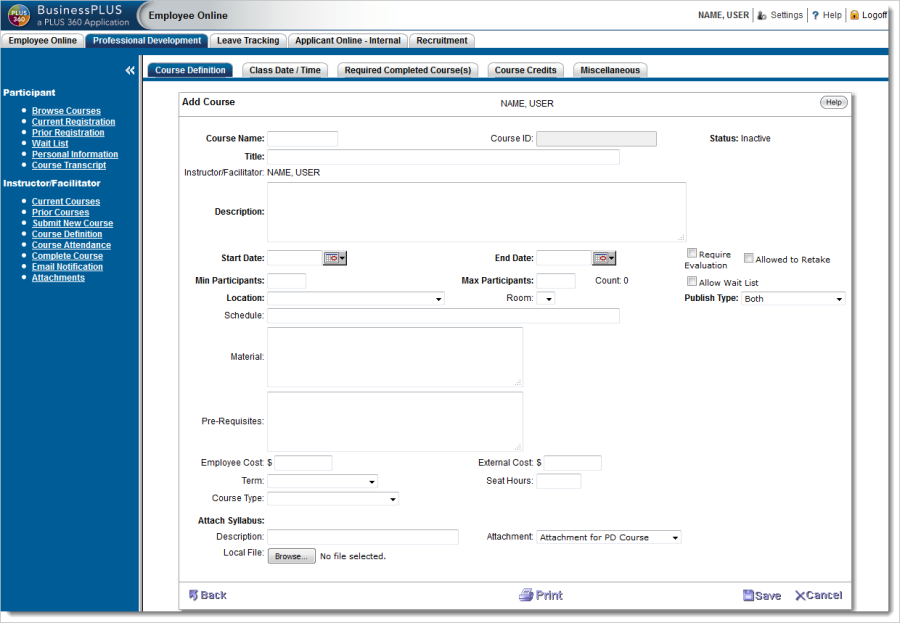Click the Save disk icon

(748, 596)
